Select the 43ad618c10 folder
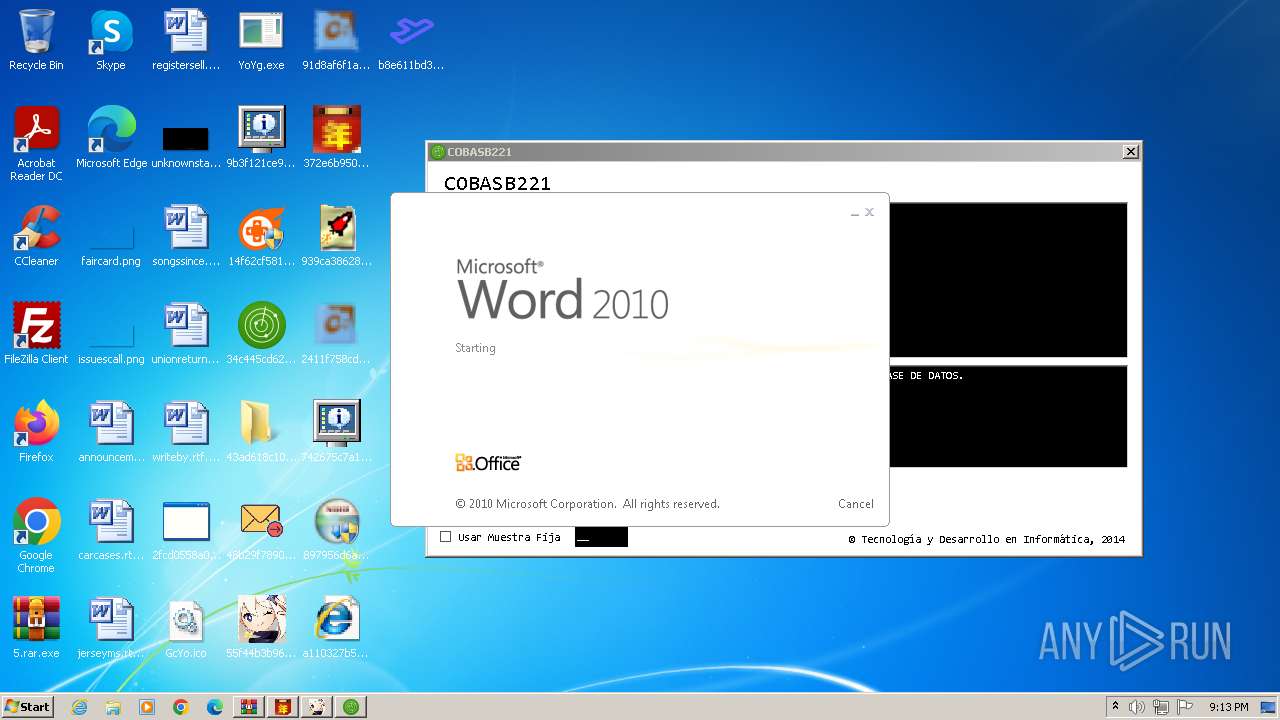1280x720 pixels. (261, 432)
